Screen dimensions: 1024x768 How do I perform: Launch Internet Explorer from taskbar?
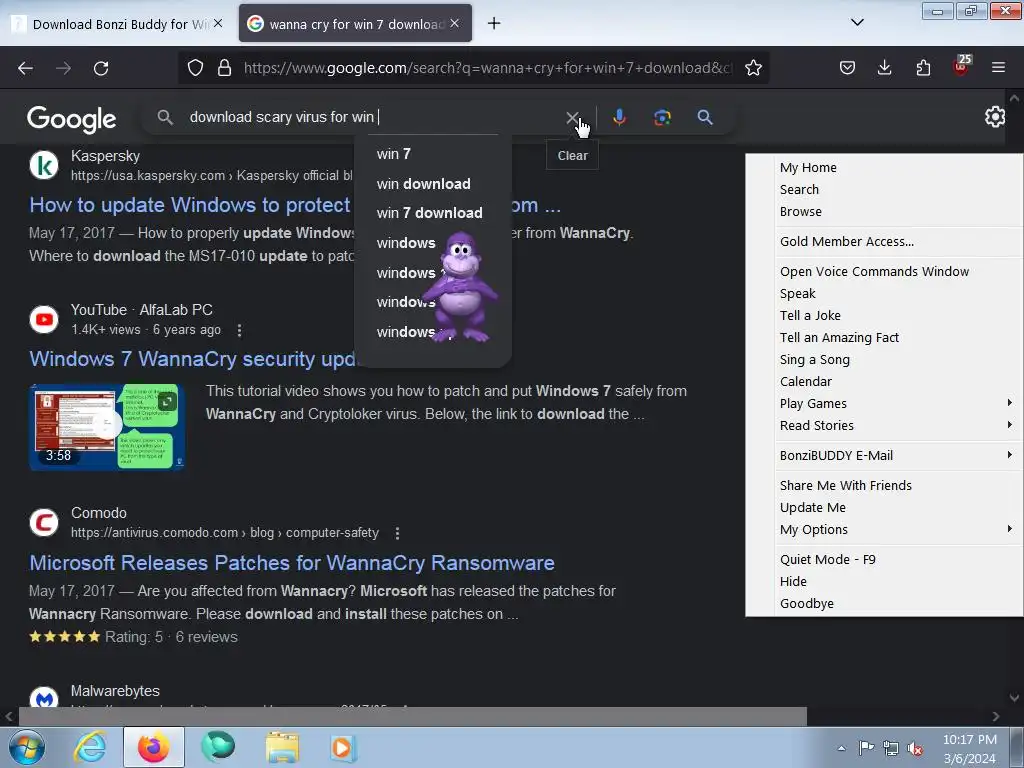[x=89, y=748]
